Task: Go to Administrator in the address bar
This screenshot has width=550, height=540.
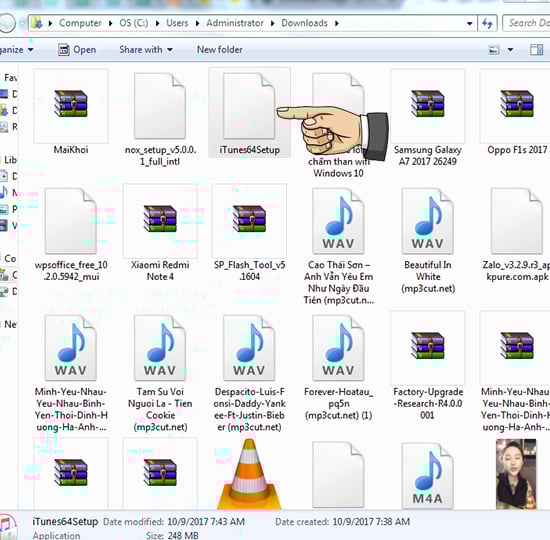Action: point(235,23)
